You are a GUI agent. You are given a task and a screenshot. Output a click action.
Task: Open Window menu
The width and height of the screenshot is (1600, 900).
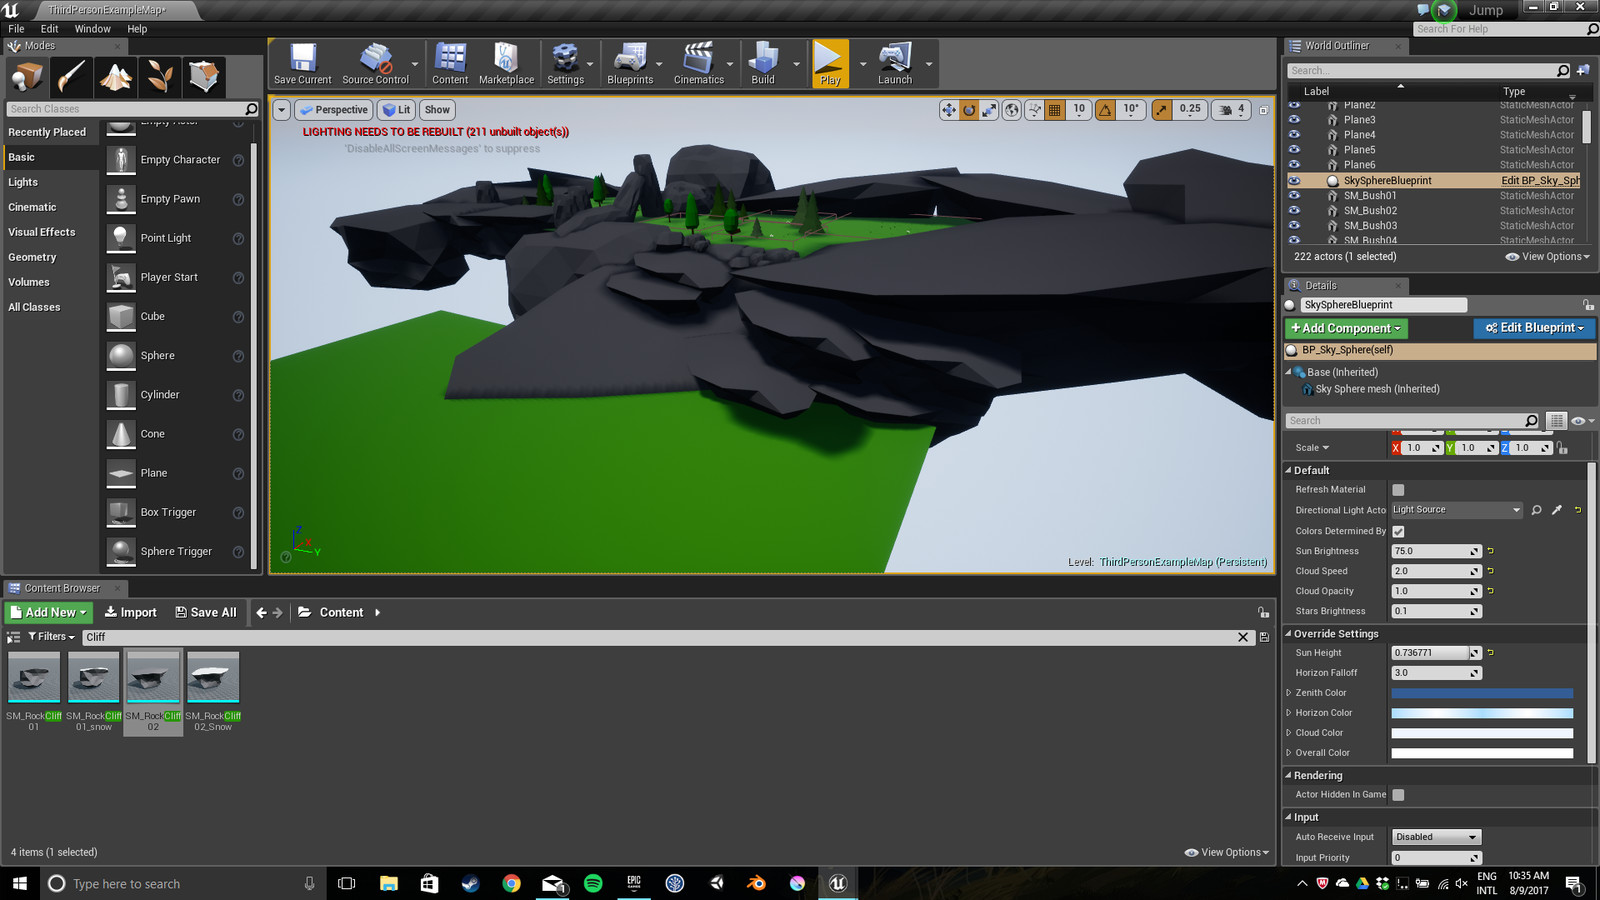coord(92,29)
